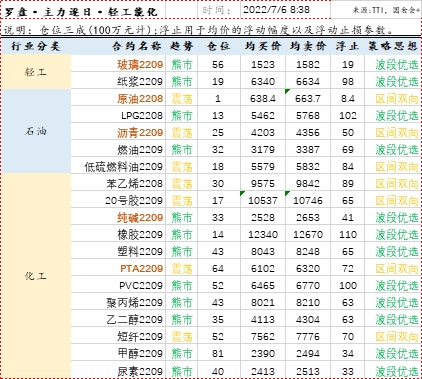Screen dimensions: 422x379
Task: Select the 原油2208 contract name cell
Action: click(118, 98)
